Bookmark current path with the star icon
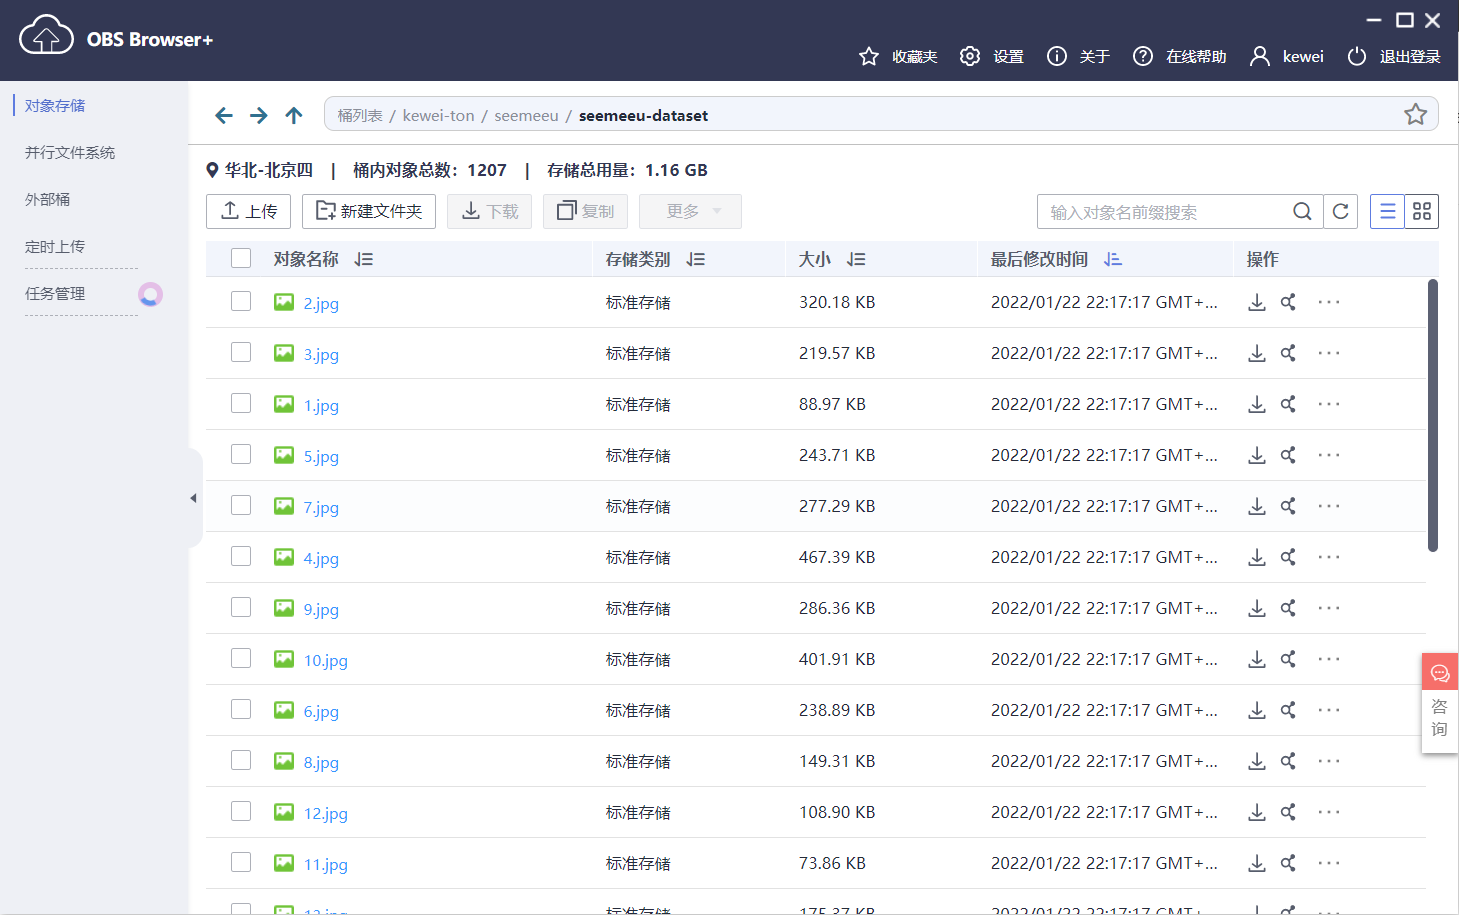Image resolution: width=1459 pixels, height=915 pixels. click(1415, 114)
